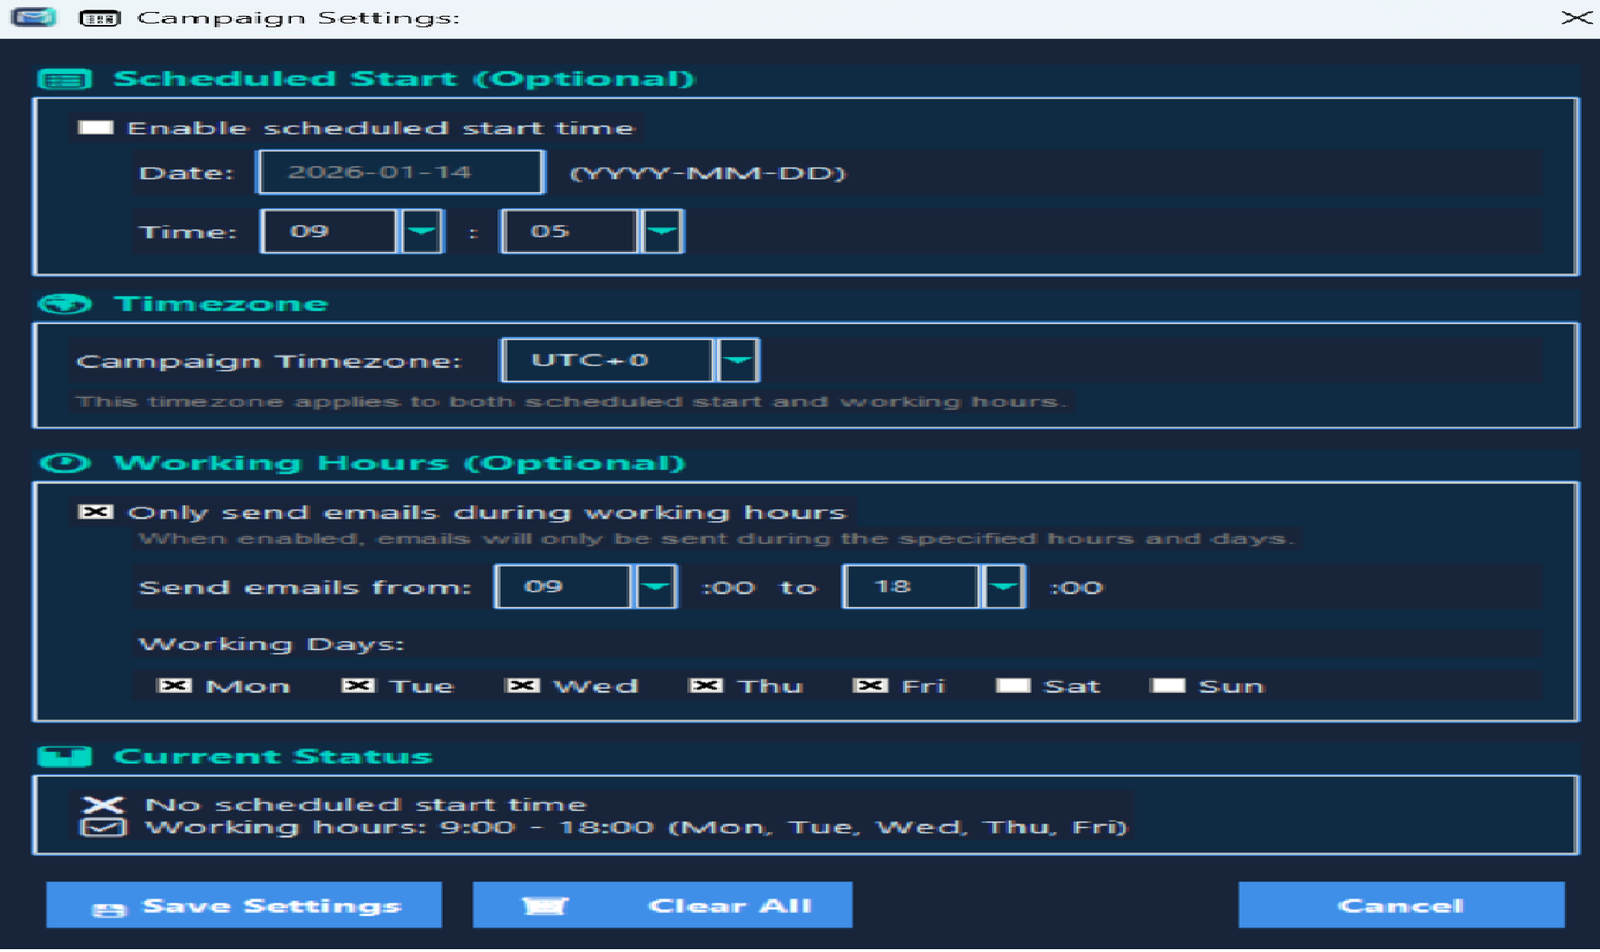Expand the scheduled start hour dropdown
The width and height of the screenshot is (1600, 952).
[422, 232]
